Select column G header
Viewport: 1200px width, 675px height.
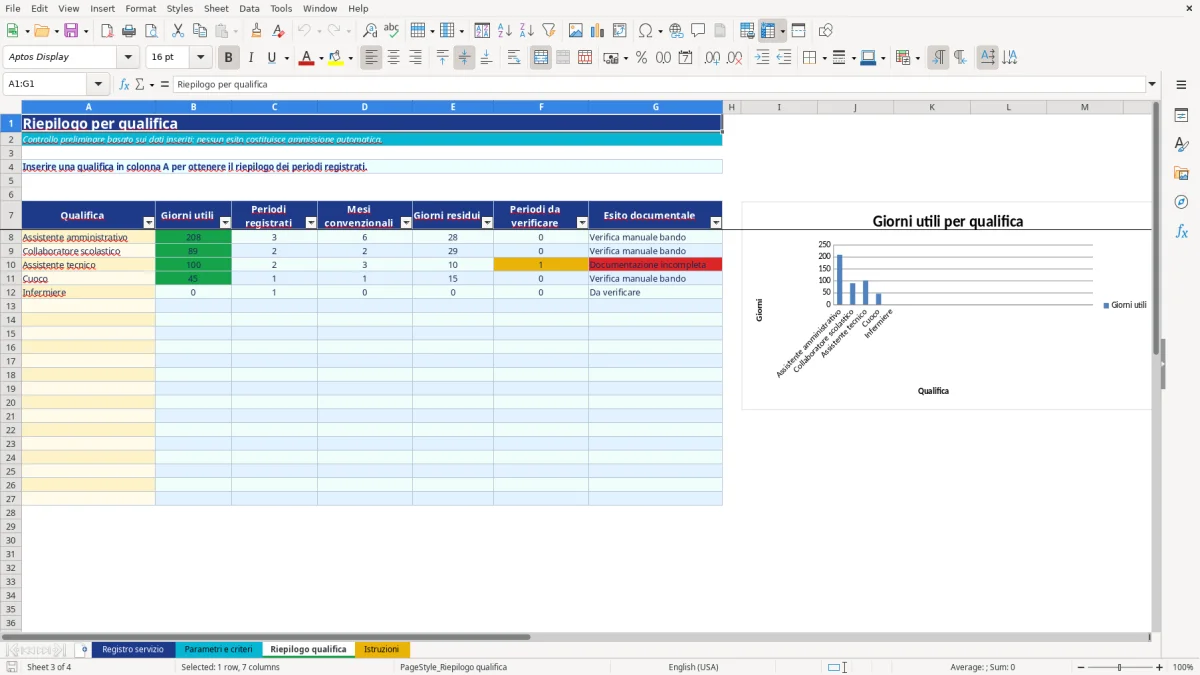point(655,107)
